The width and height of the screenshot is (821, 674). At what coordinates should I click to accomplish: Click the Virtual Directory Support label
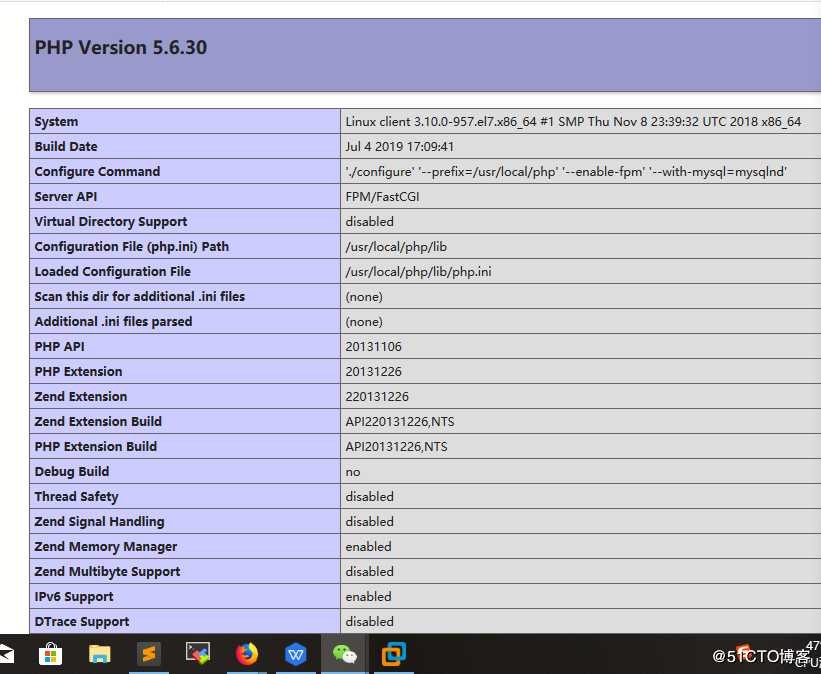(x=111, y=222)
